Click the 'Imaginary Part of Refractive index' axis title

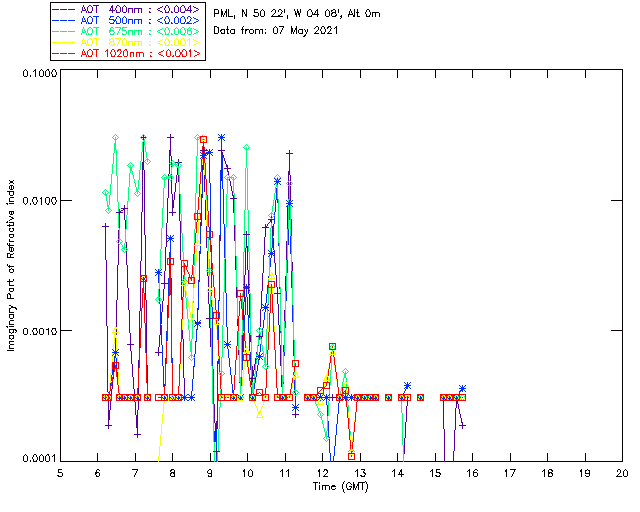11,265
